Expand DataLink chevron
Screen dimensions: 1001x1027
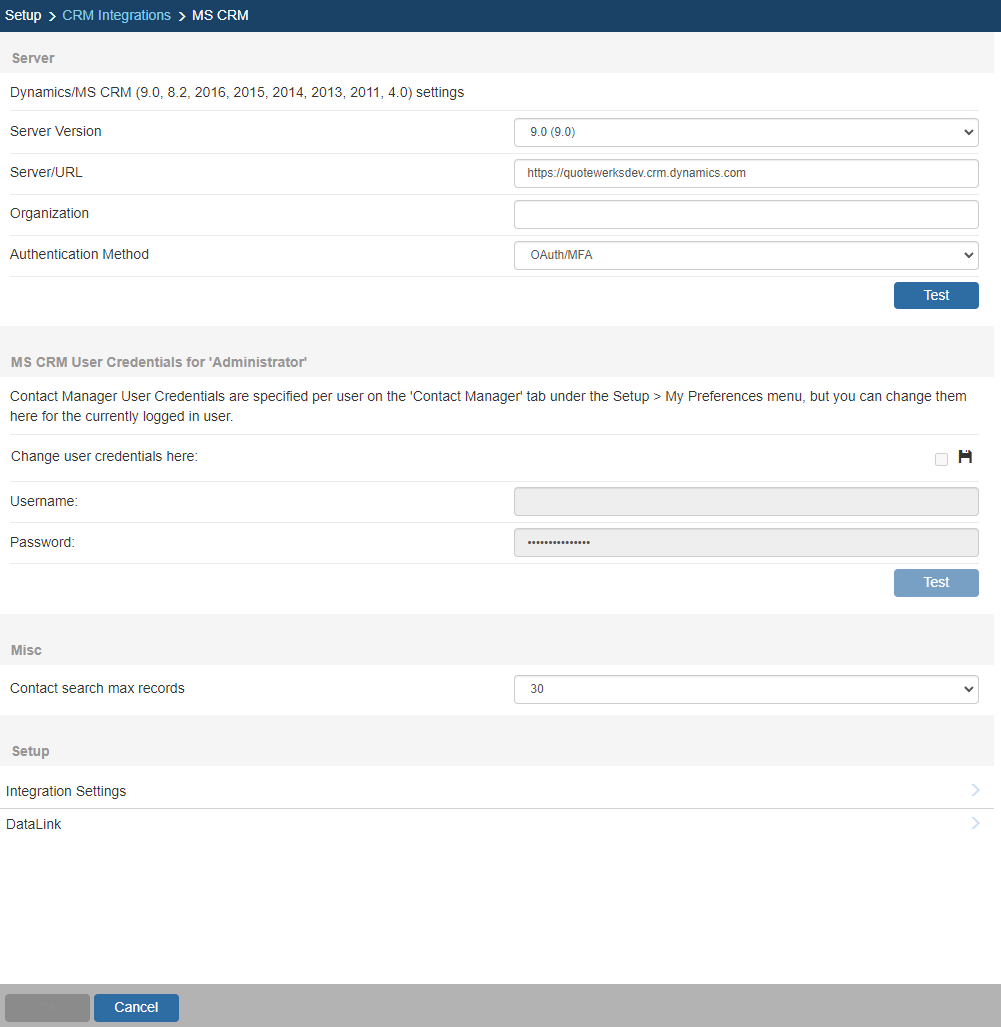(975, 823)
